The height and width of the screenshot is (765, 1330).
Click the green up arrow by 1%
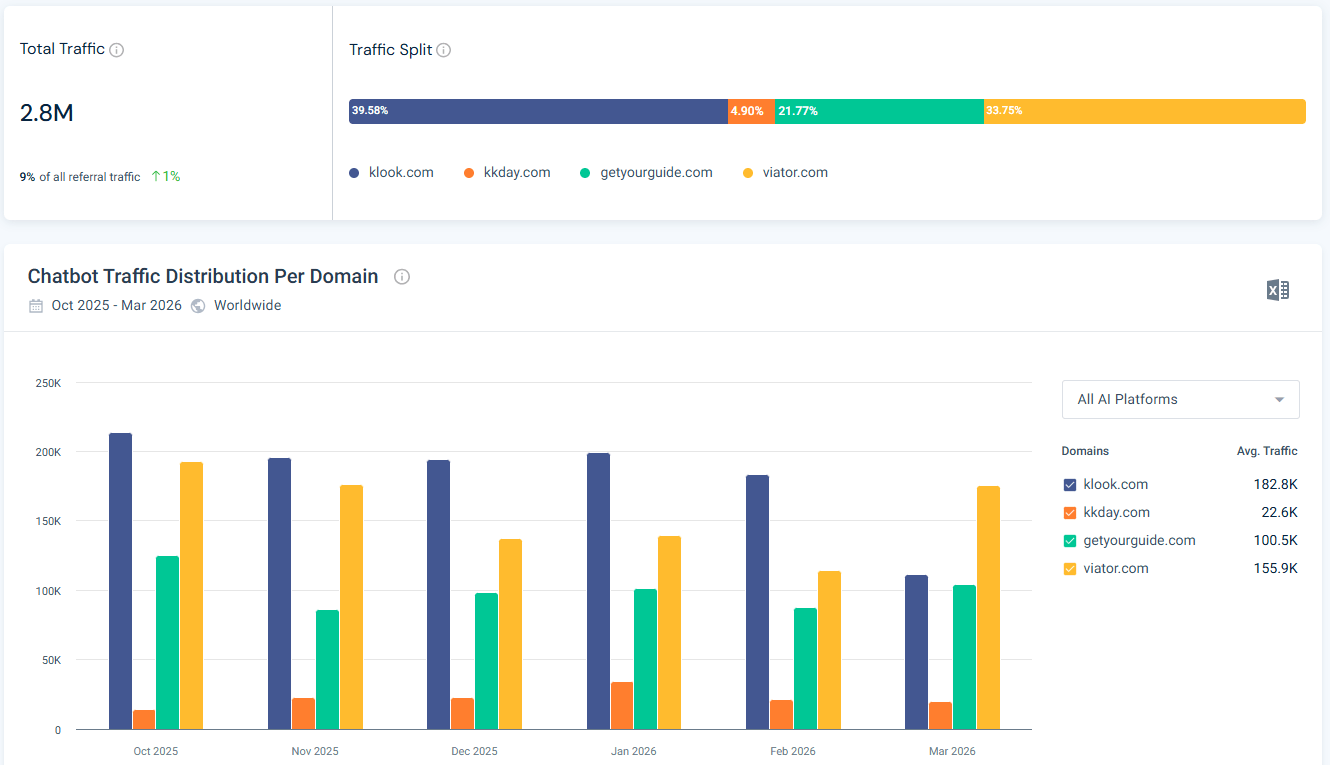pos(156,176)
